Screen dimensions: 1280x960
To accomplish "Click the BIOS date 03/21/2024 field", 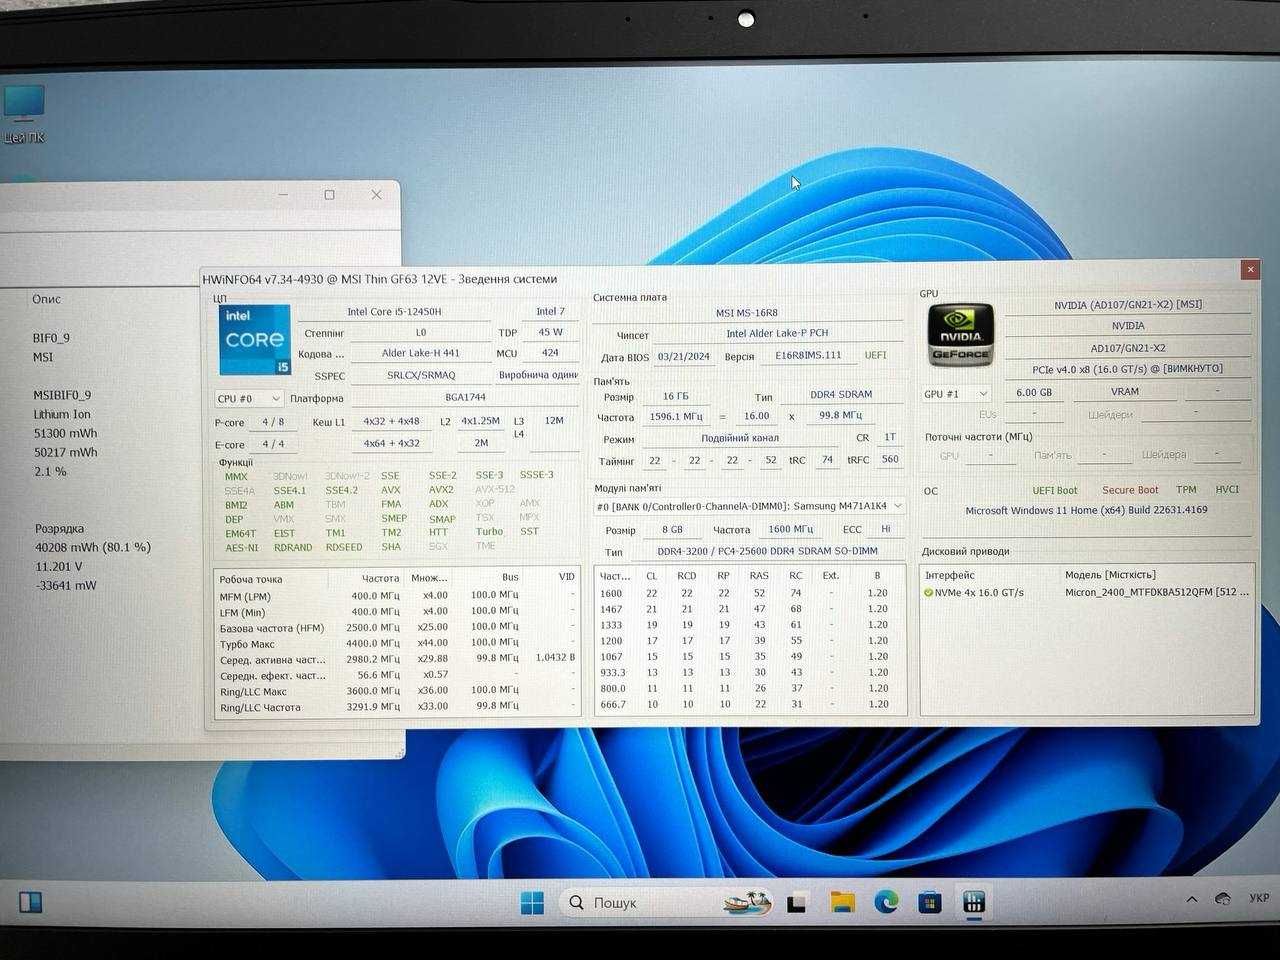I will click(684, 356).
